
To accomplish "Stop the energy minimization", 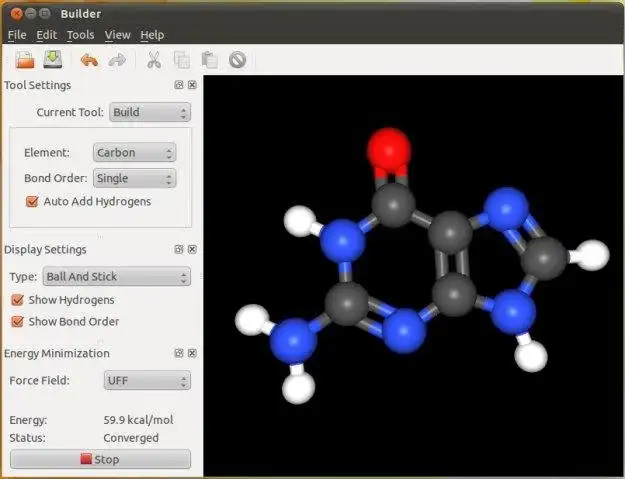I will pos(100,459).
